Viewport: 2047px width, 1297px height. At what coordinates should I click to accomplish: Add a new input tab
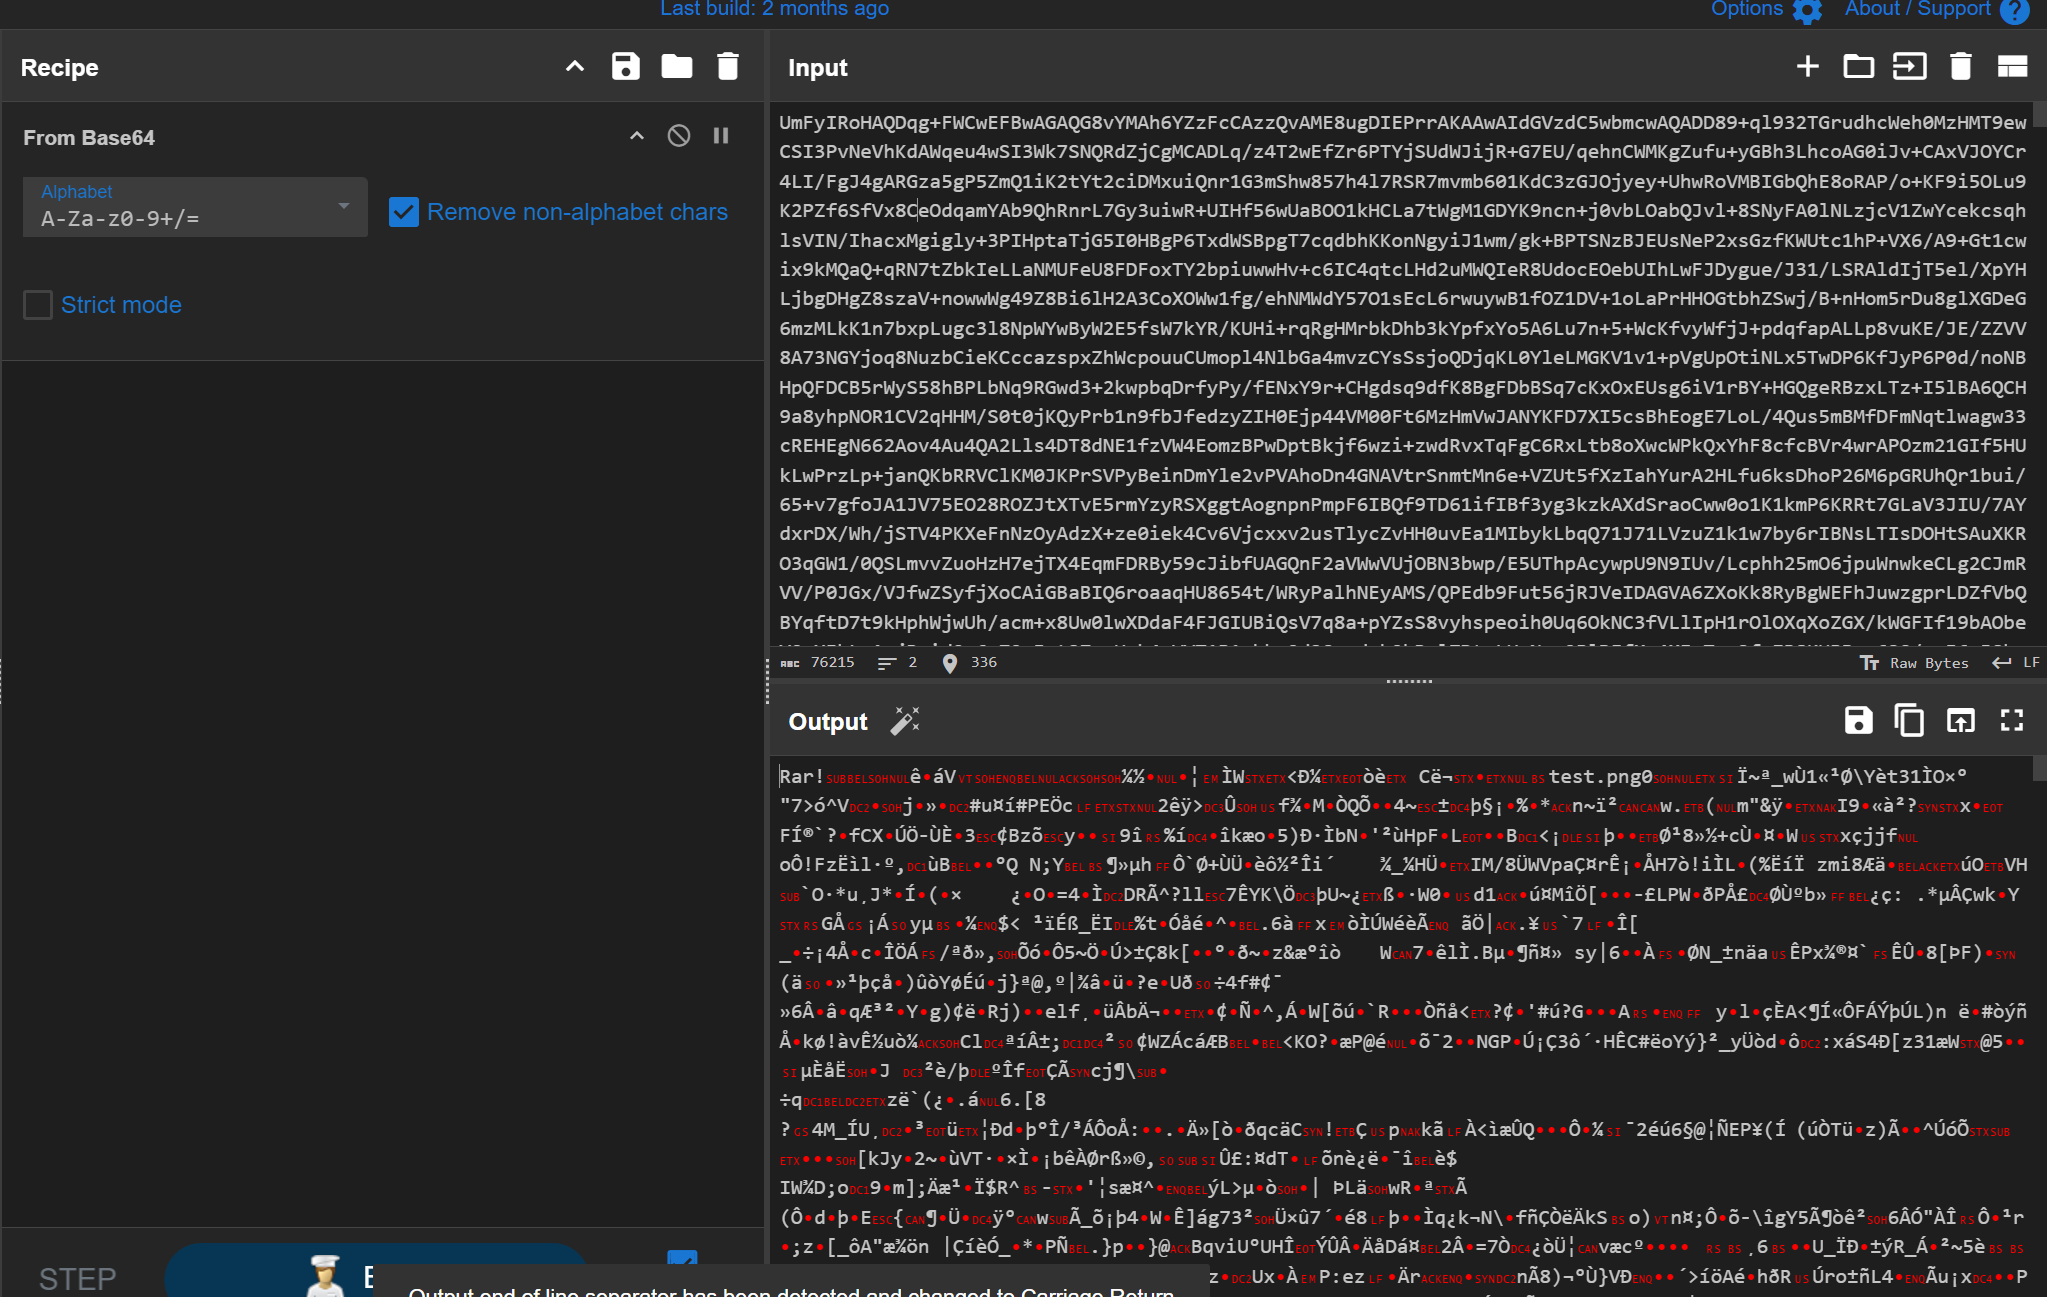pyautogui.click(x=1807, y=67)
